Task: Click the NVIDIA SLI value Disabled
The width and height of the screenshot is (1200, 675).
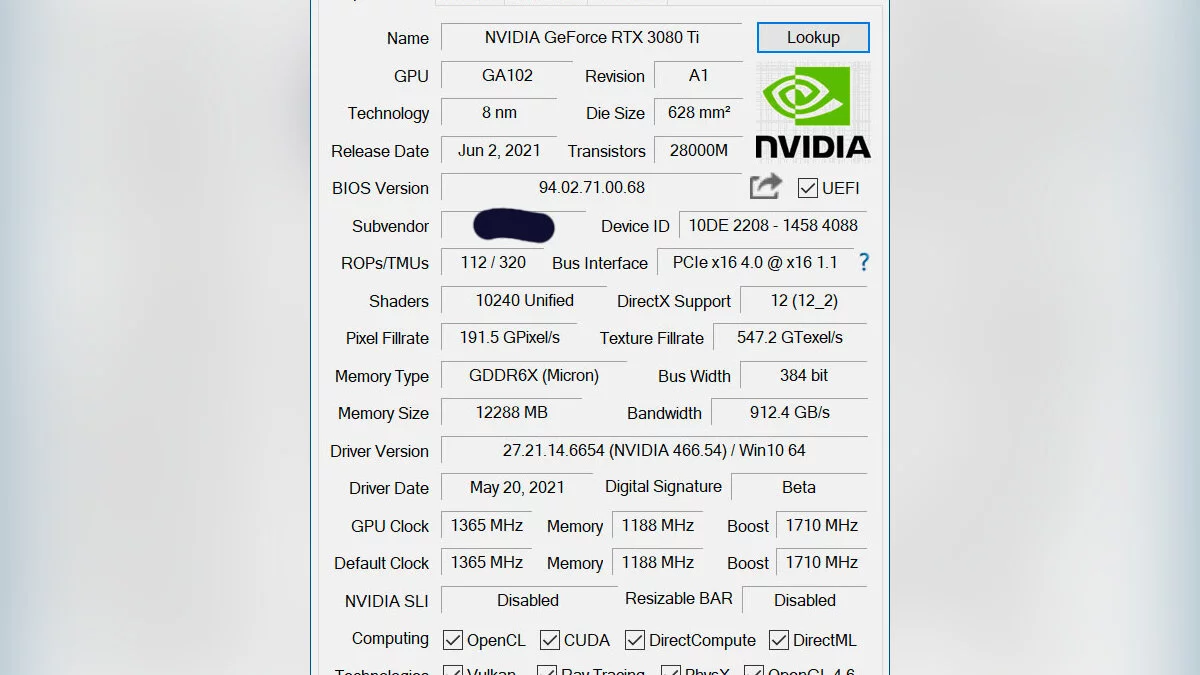Action: tap(528, 601)
